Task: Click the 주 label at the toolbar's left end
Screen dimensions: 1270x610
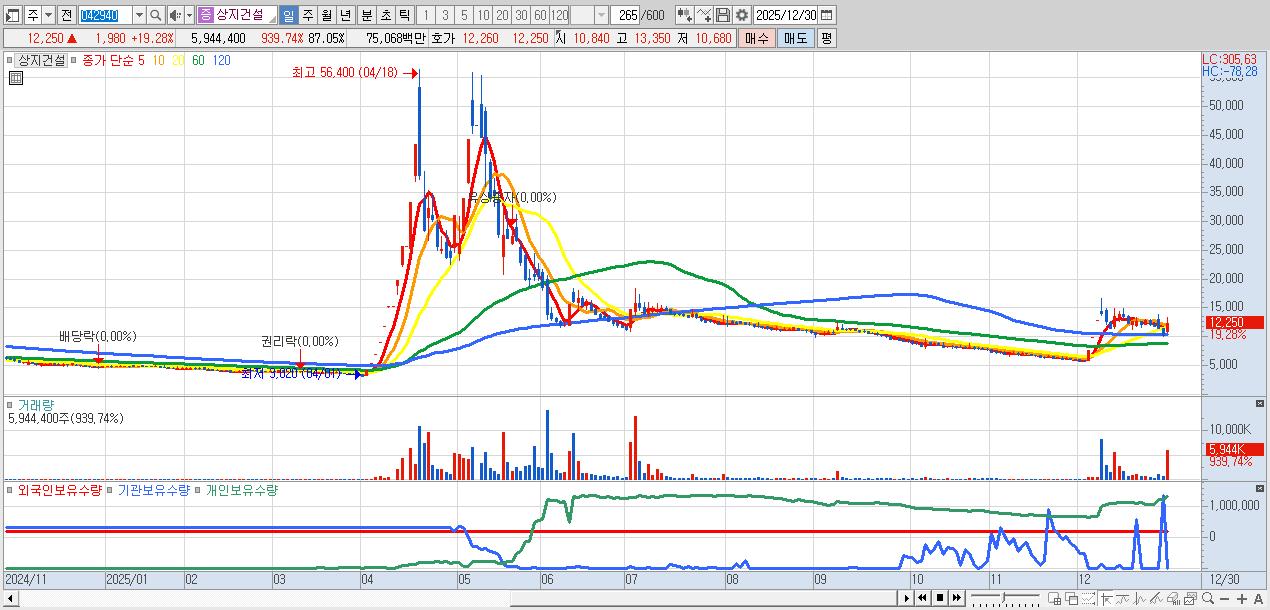Action: (x=32, y=15)
